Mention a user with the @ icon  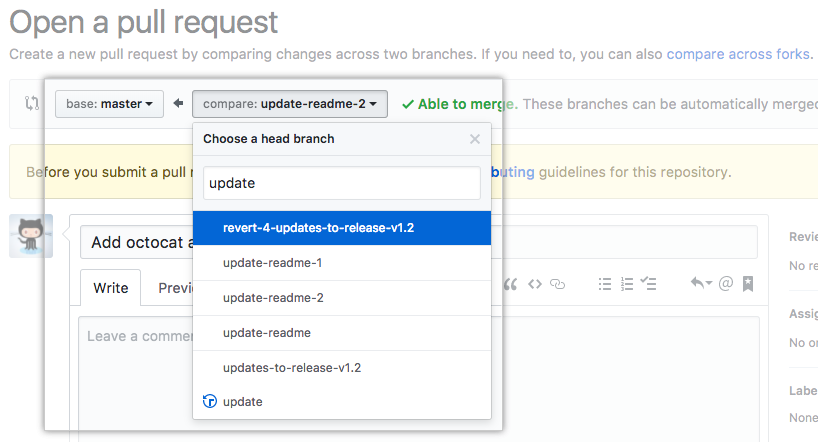[x=726, y=283]
